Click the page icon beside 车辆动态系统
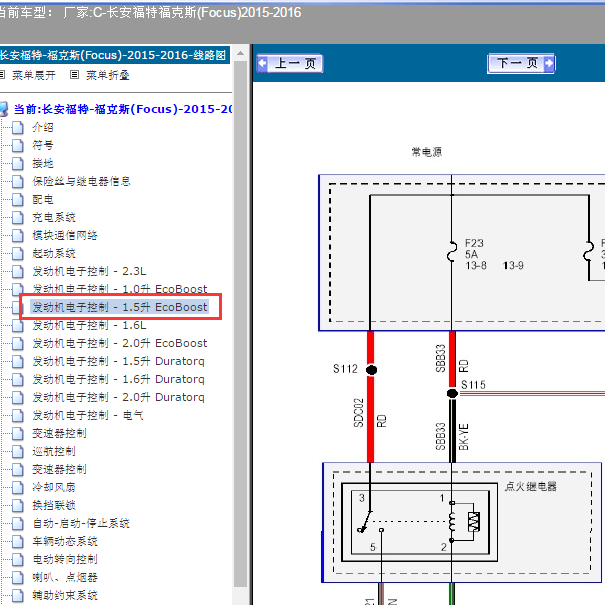The height and width of the screenshot is (605, 605). click(x=17, y=541)
